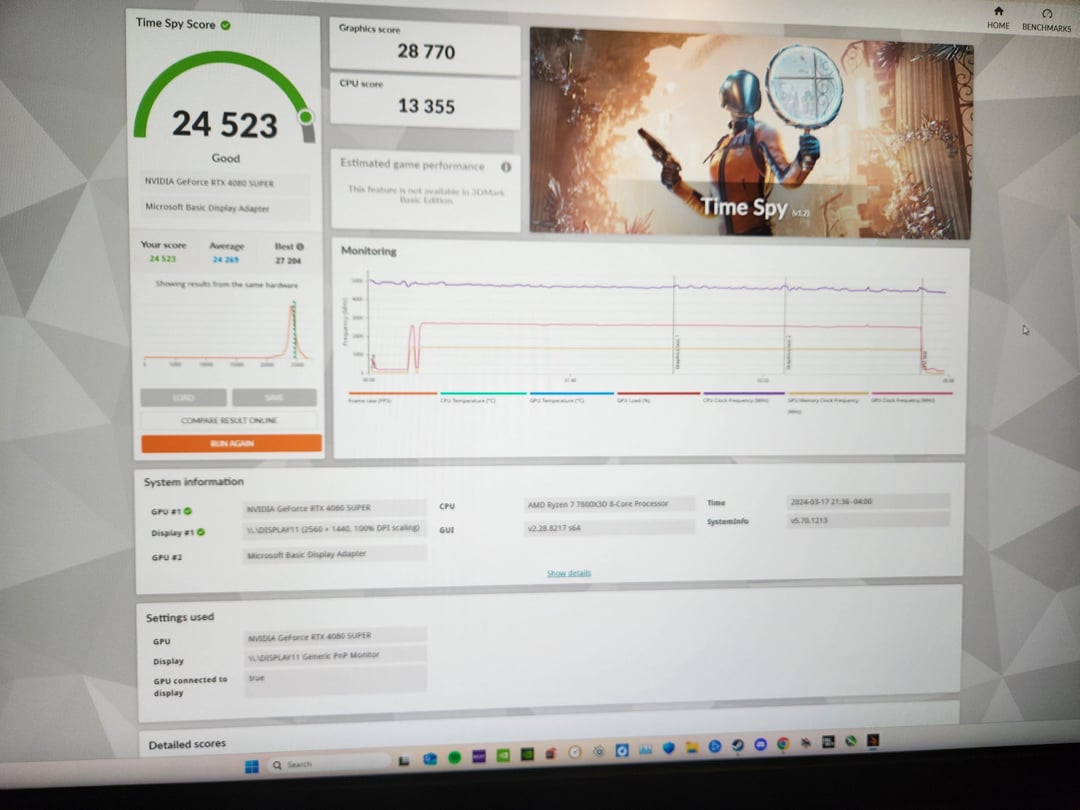Toggle GPU Memory Clock Frequency chart series
Screen dimensions: 1080x810
[827, 401]
